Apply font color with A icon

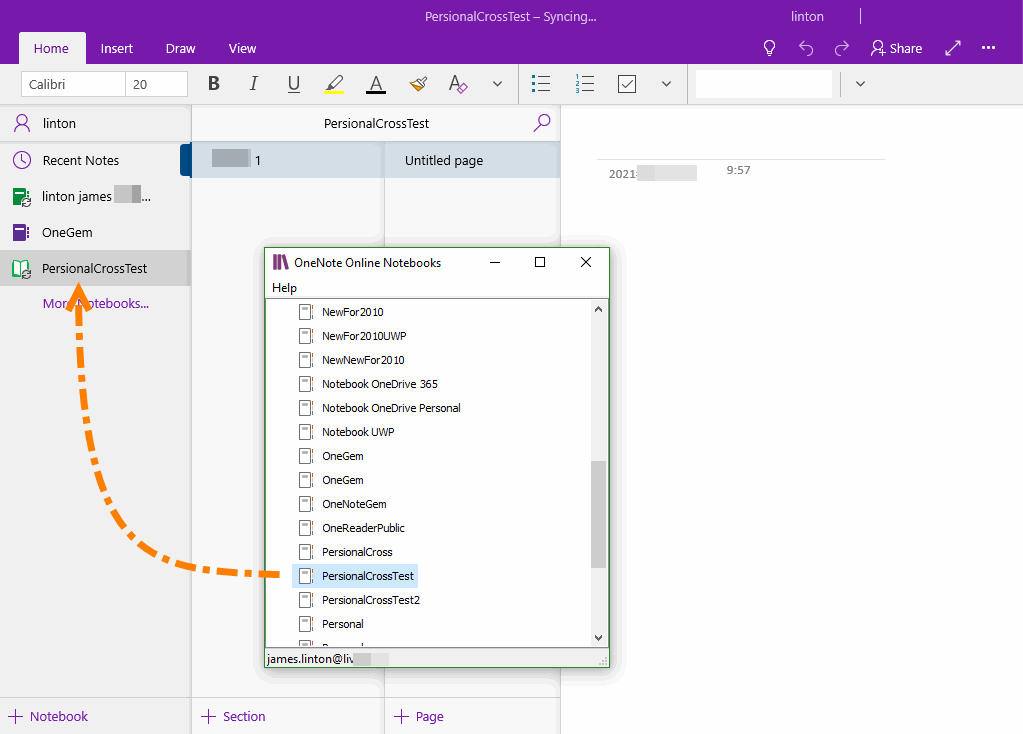coord(375,84)
